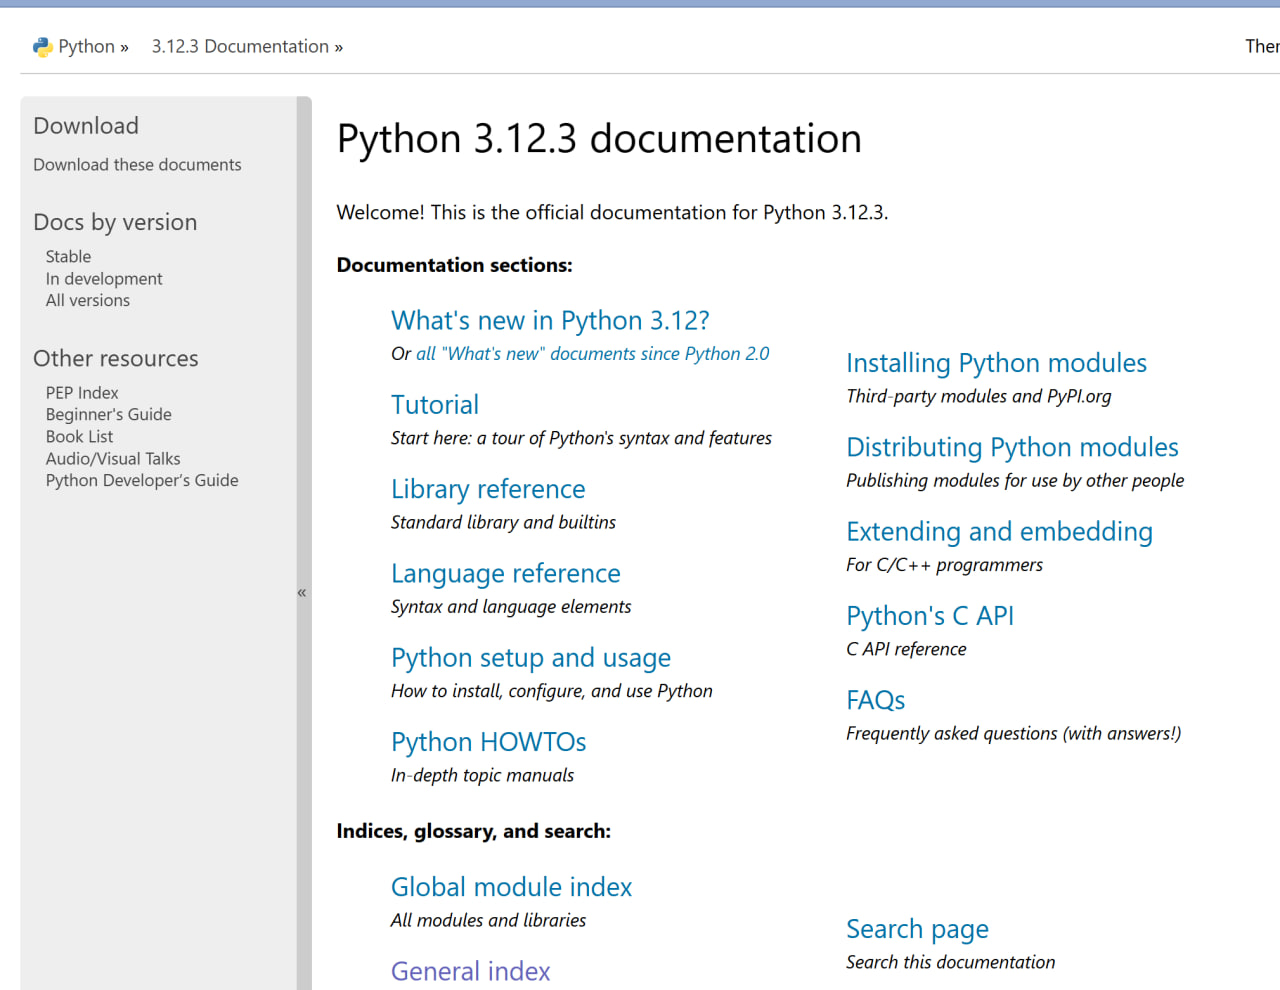Open Python HOWTOs section
Screen dimensions: 1280x990
(x=488, y=742)
